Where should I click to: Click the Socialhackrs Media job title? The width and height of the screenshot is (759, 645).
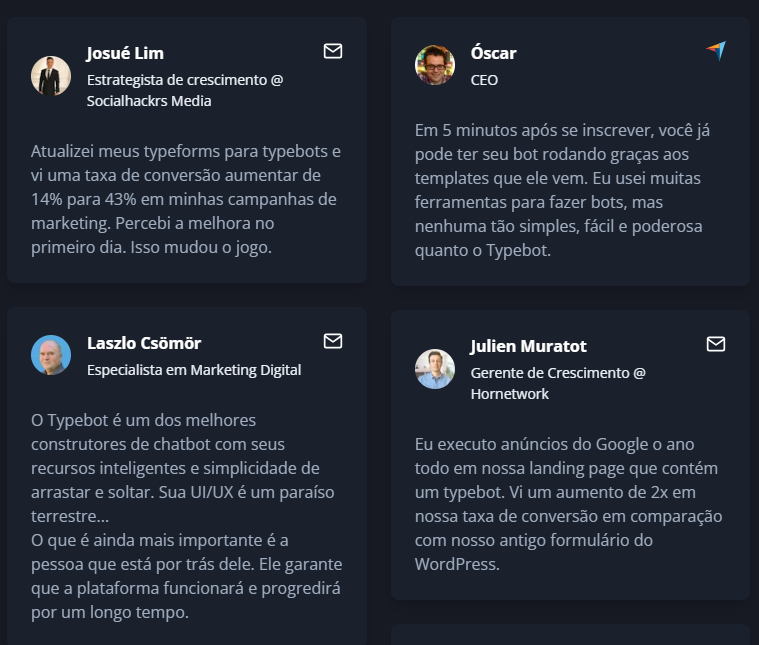pos(185,91)
